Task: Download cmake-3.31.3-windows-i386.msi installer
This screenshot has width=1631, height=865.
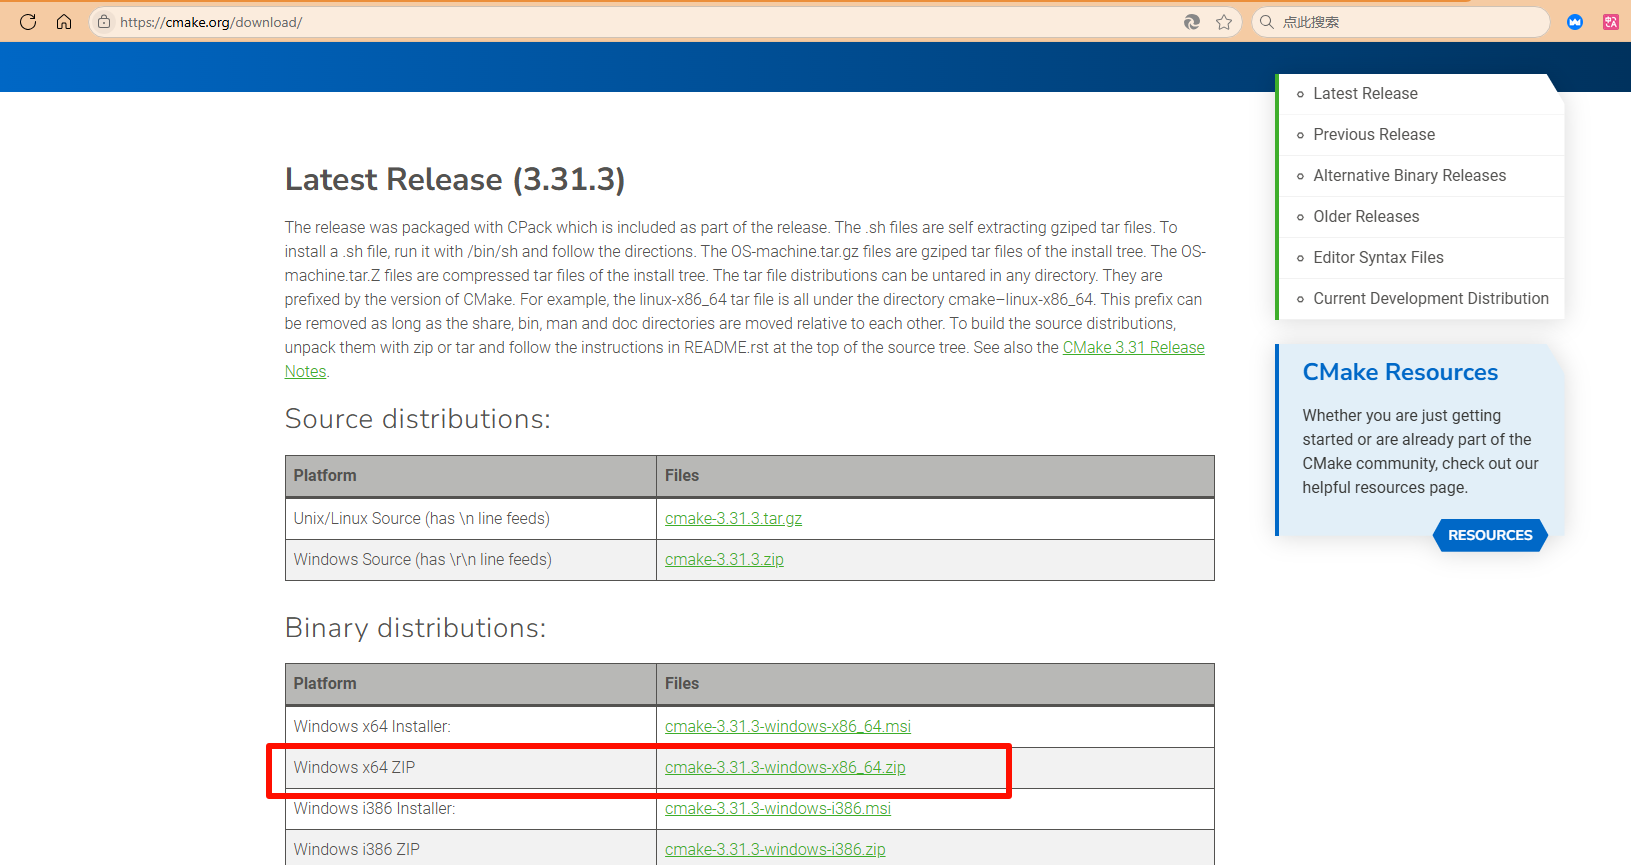Action: point(778,809)
